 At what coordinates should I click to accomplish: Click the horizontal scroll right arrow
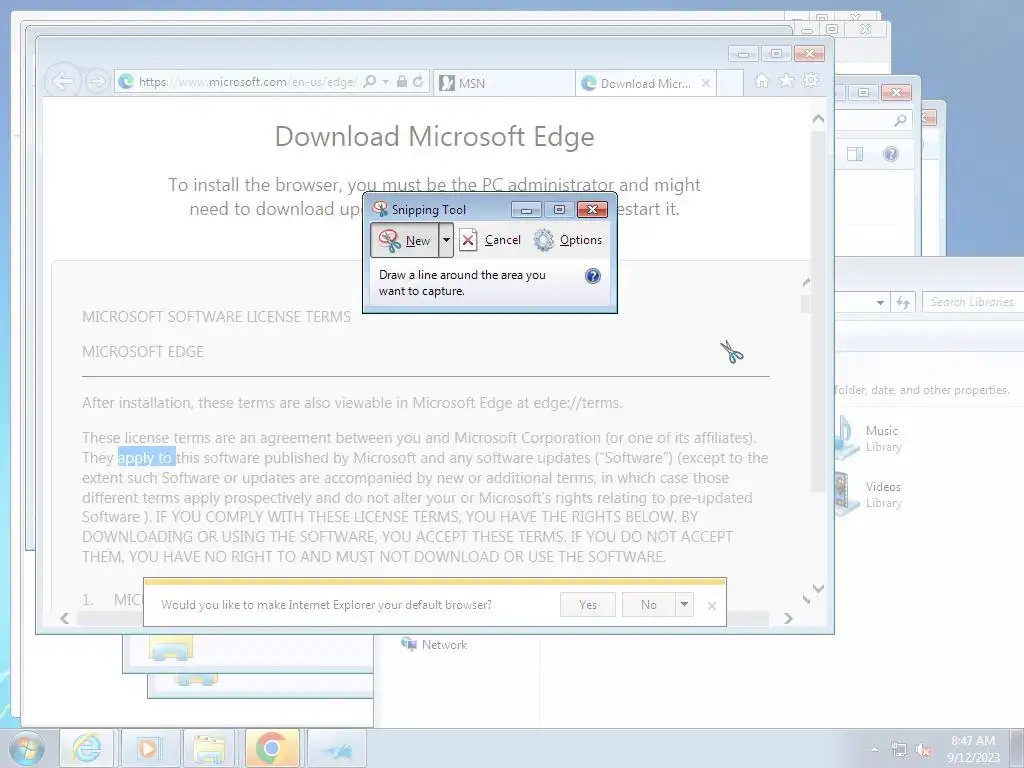[x=788, y=618]
